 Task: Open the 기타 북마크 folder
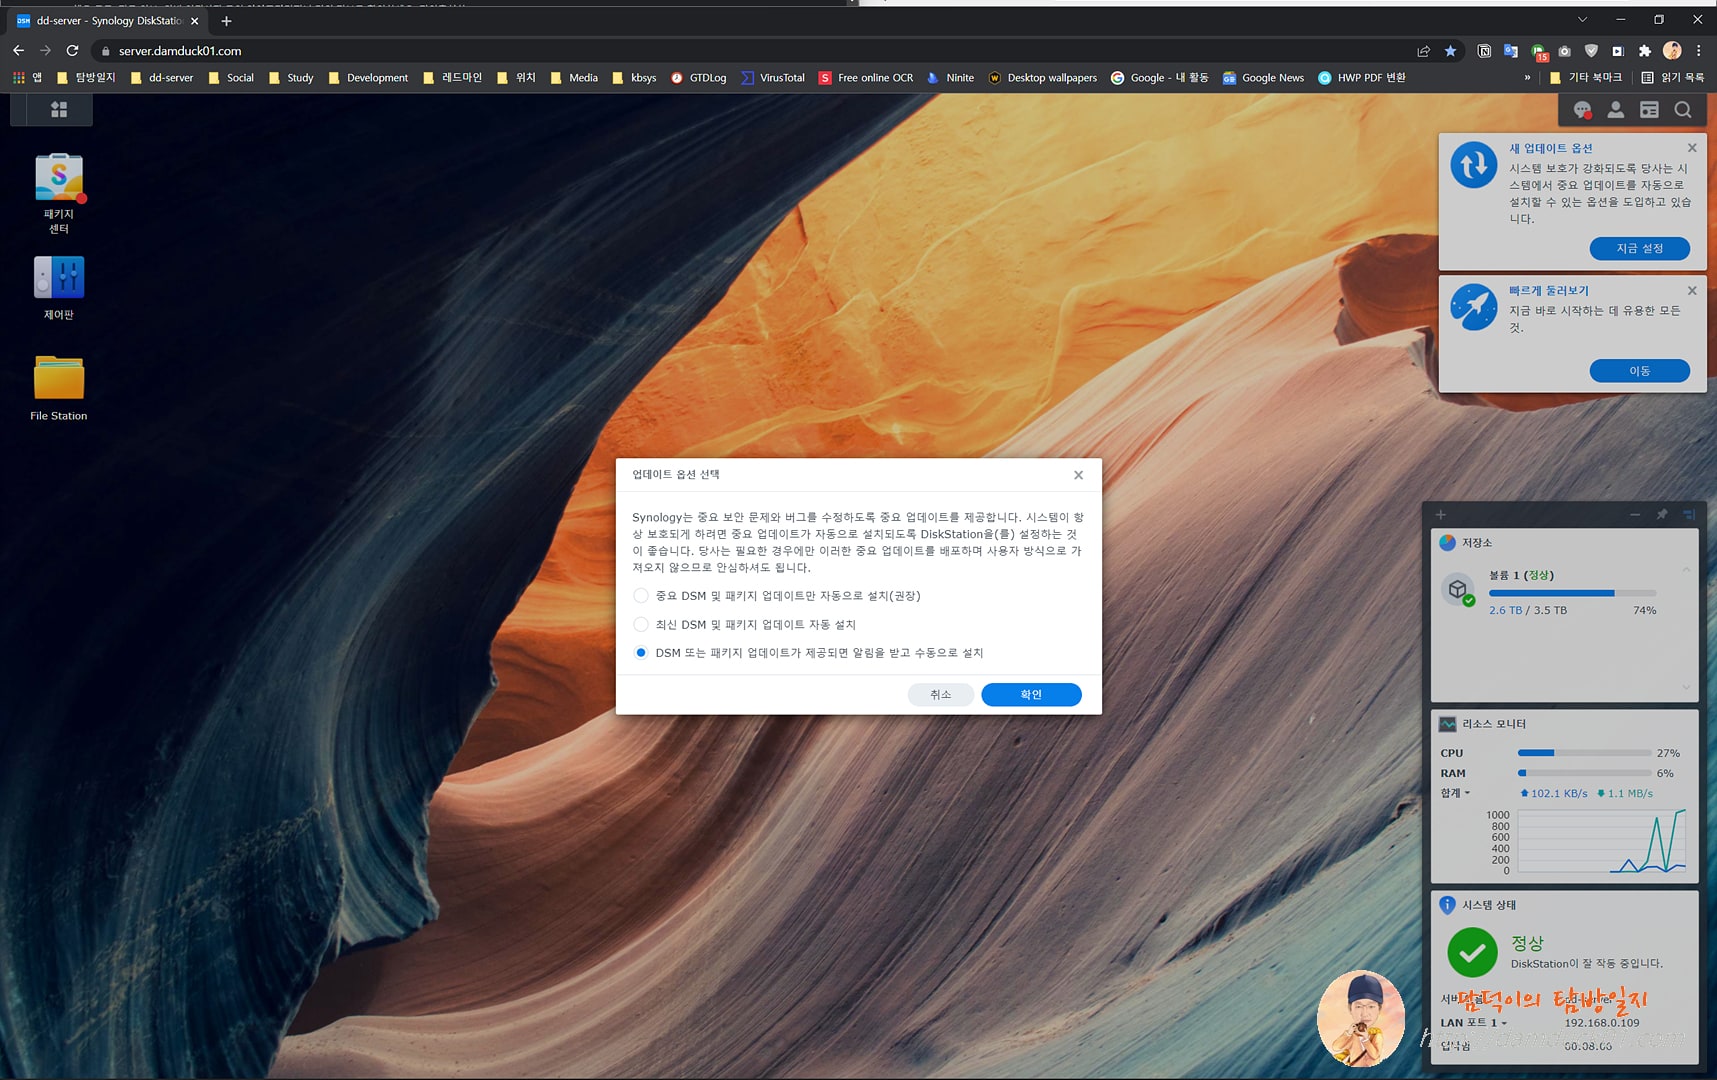[x=1586, y=78]
